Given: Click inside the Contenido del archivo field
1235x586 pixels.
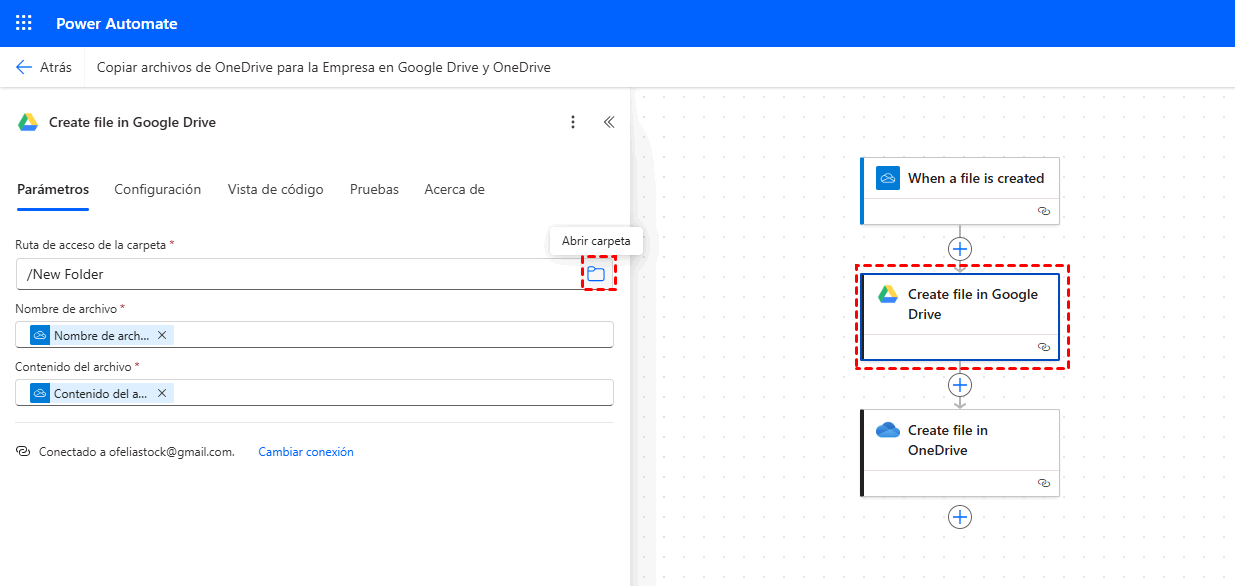Looking at the screenshot, I should [315, 393].
